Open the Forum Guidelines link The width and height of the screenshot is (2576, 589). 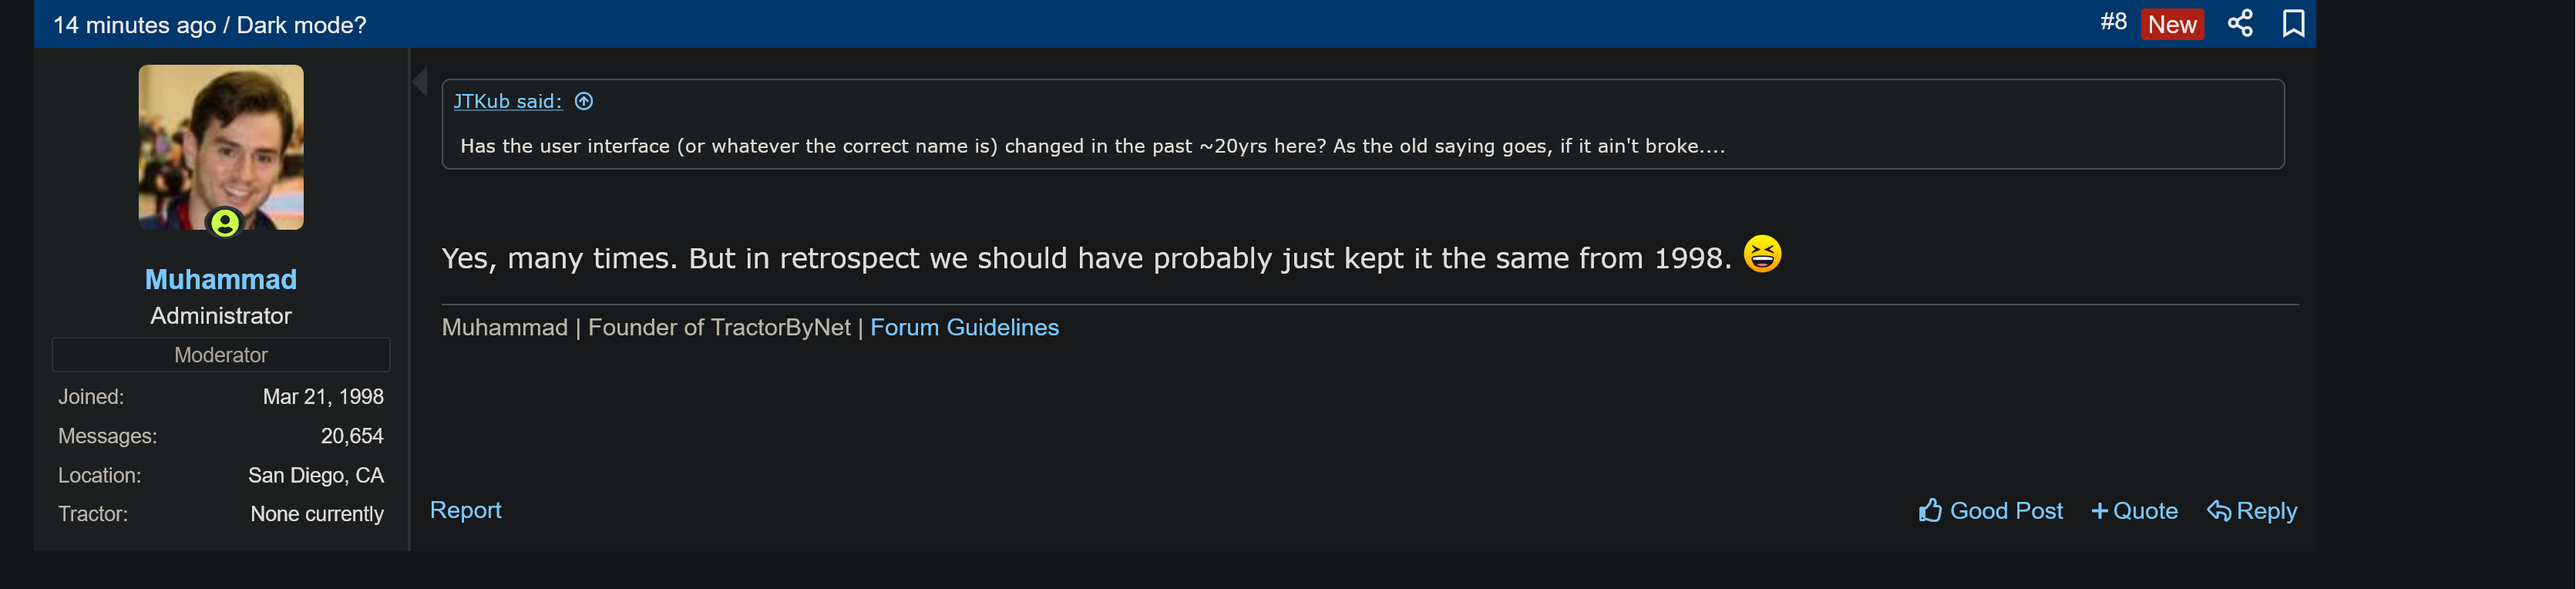pos(964,327)
